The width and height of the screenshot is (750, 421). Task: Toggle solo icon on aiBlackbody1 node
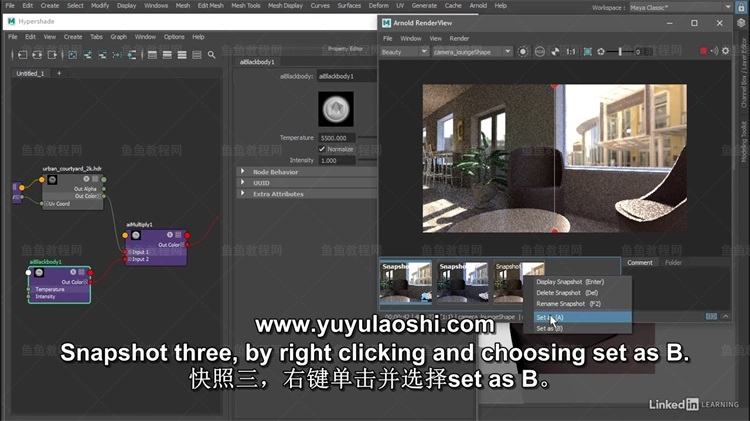tap(73, 272)
